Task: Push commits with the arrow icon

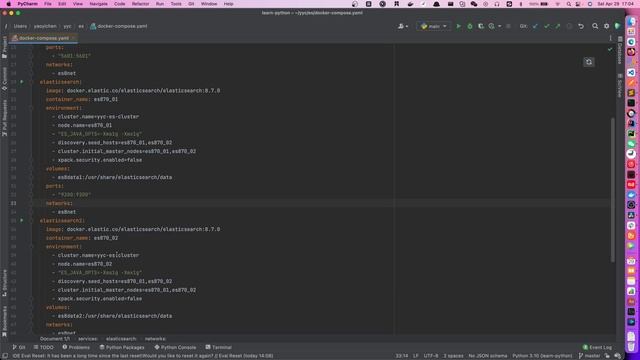Action: [558, 26]
